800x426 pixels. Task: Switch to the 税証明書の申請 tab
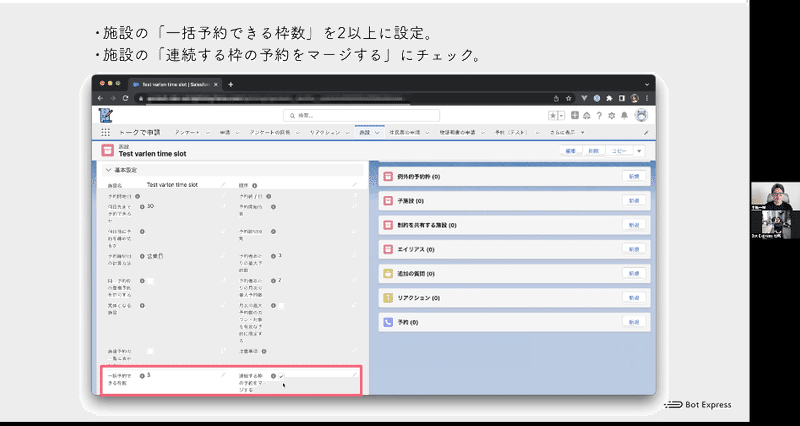(x=457, y=133)
